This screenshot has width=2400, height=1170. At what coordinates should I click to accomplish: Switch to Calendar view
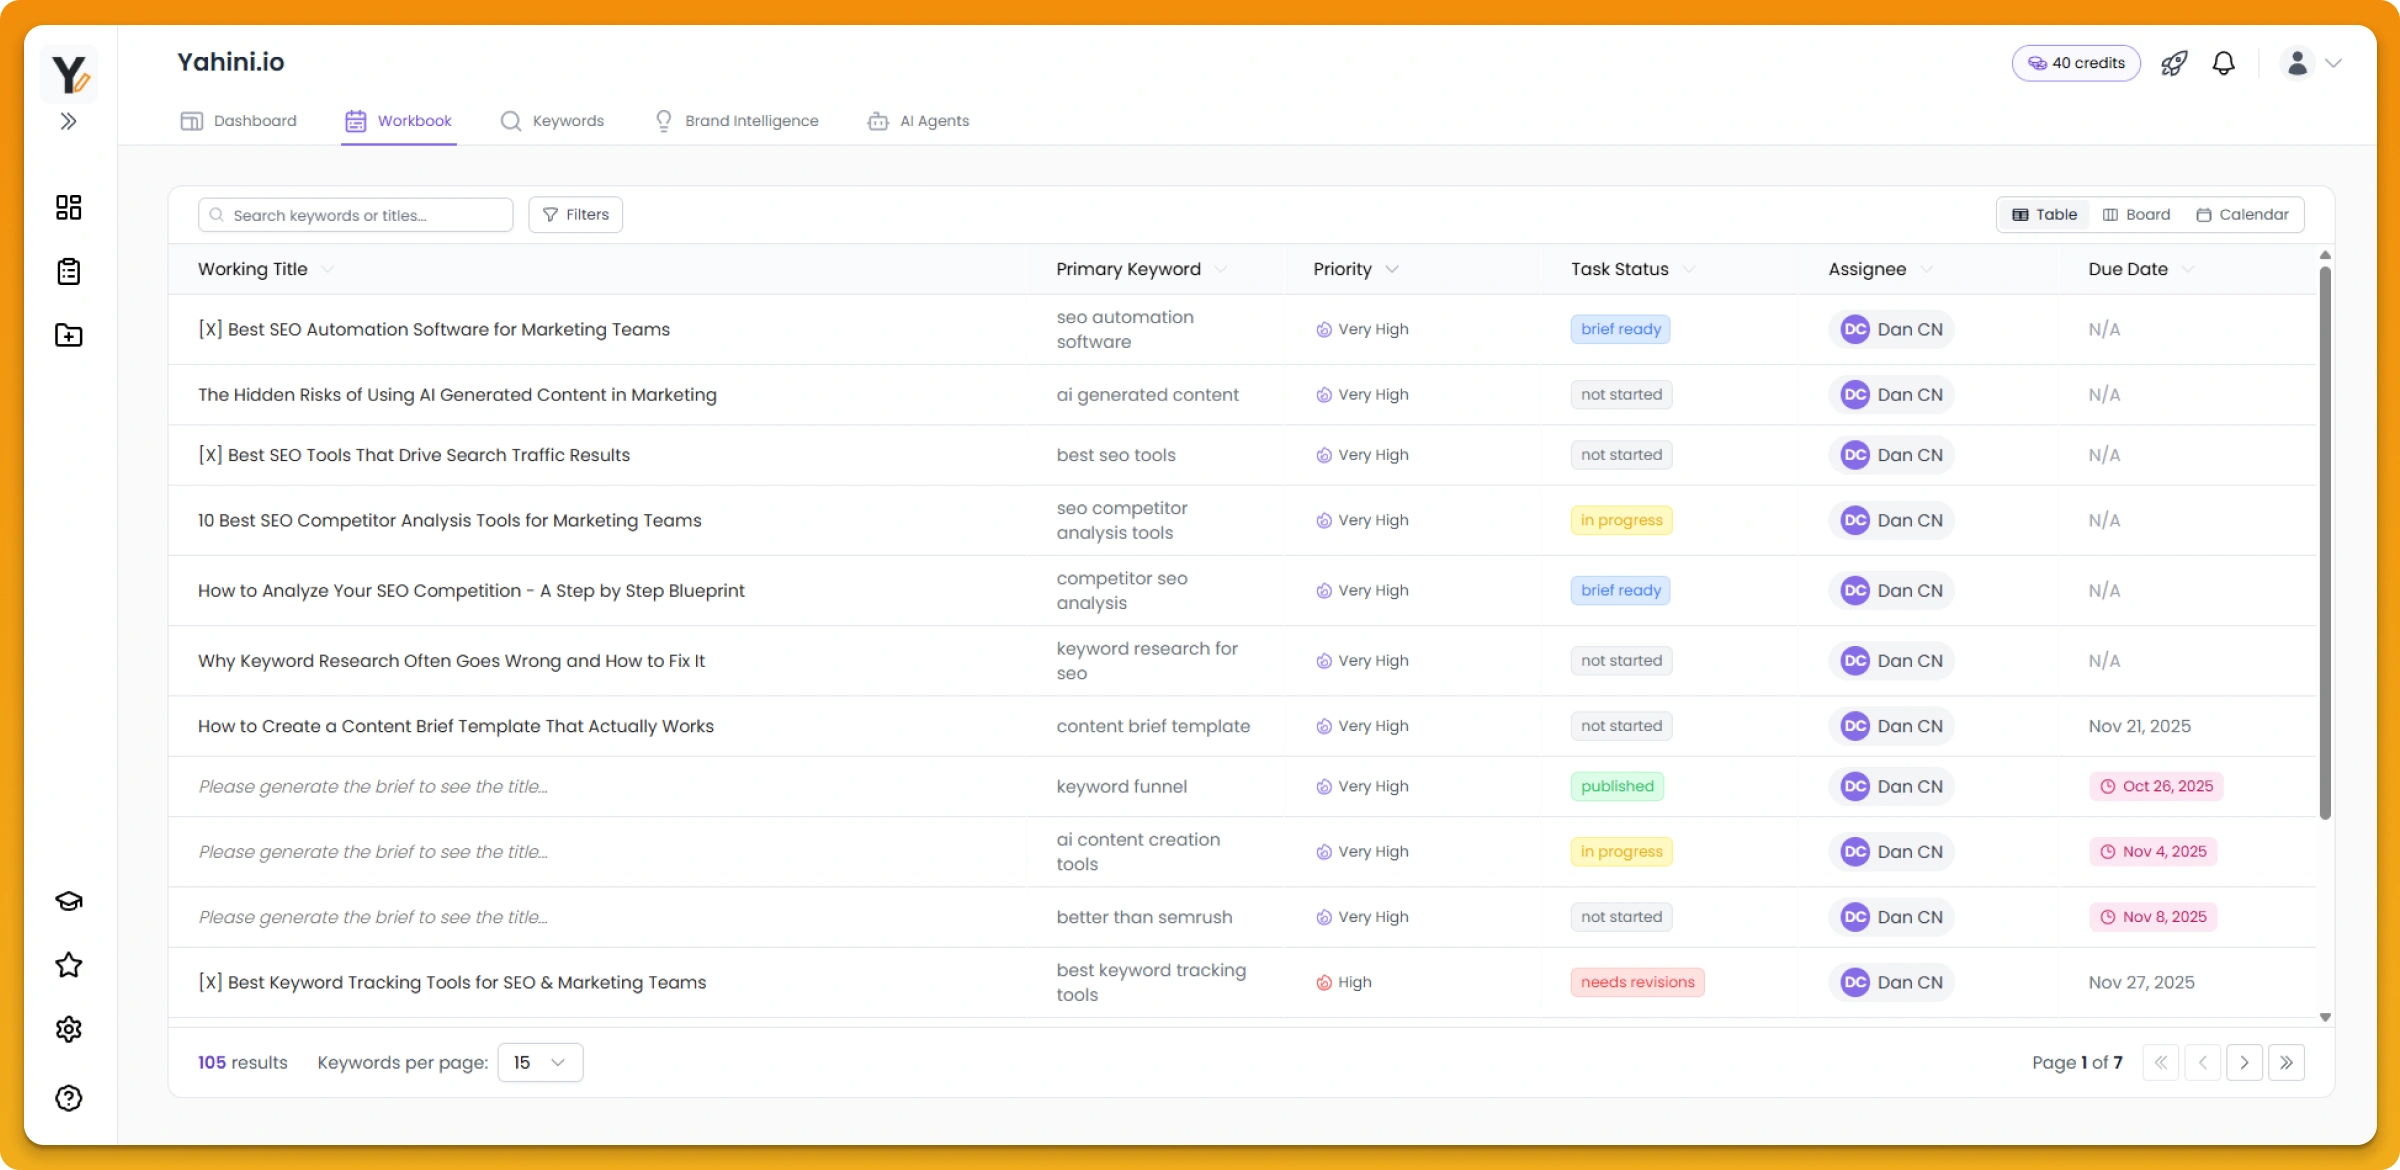pos(2242,214)
